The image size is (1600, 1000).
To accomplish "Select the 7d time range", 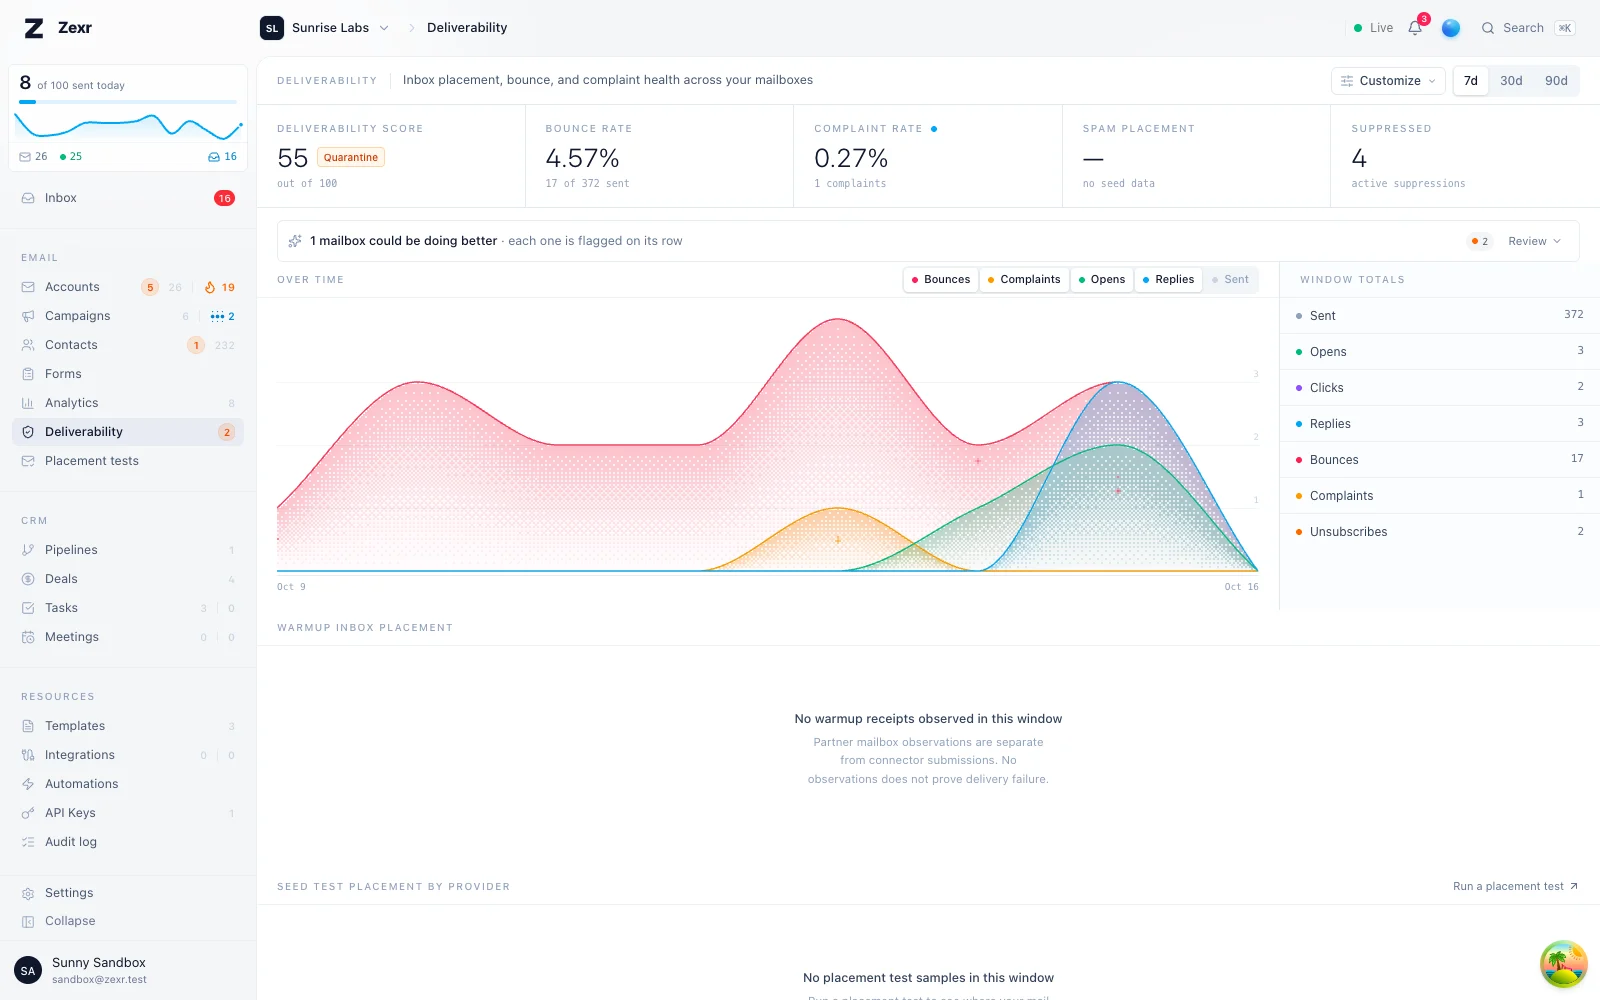I will pyautogui.click(x=1471, y=81).
